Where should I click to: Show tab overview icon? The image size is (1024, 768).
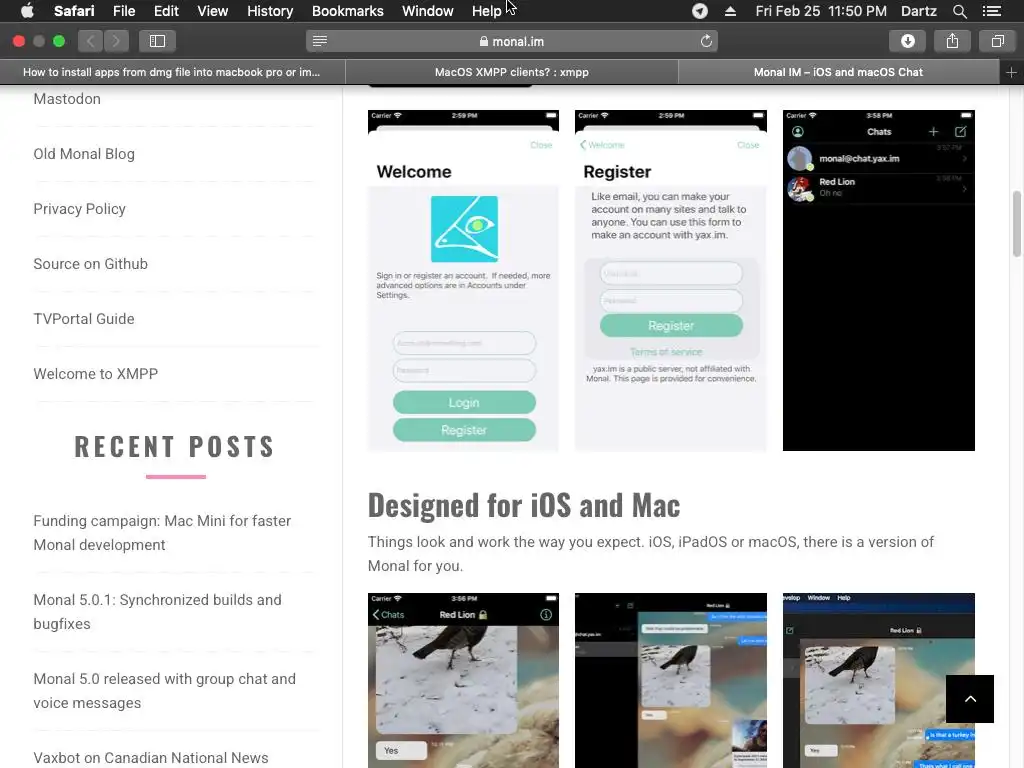(997, 41)
